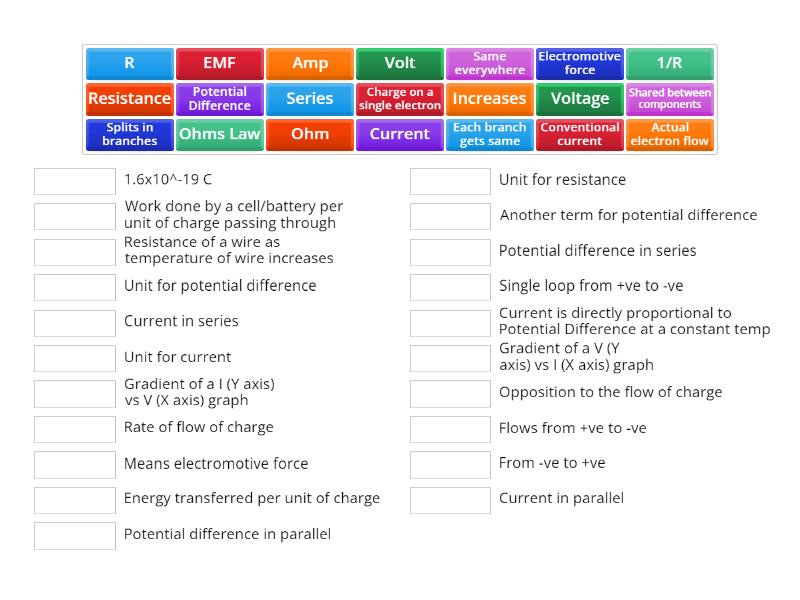Choose the 'Same everywhere' tile
The image size is (800, 600).
[490, 64]
